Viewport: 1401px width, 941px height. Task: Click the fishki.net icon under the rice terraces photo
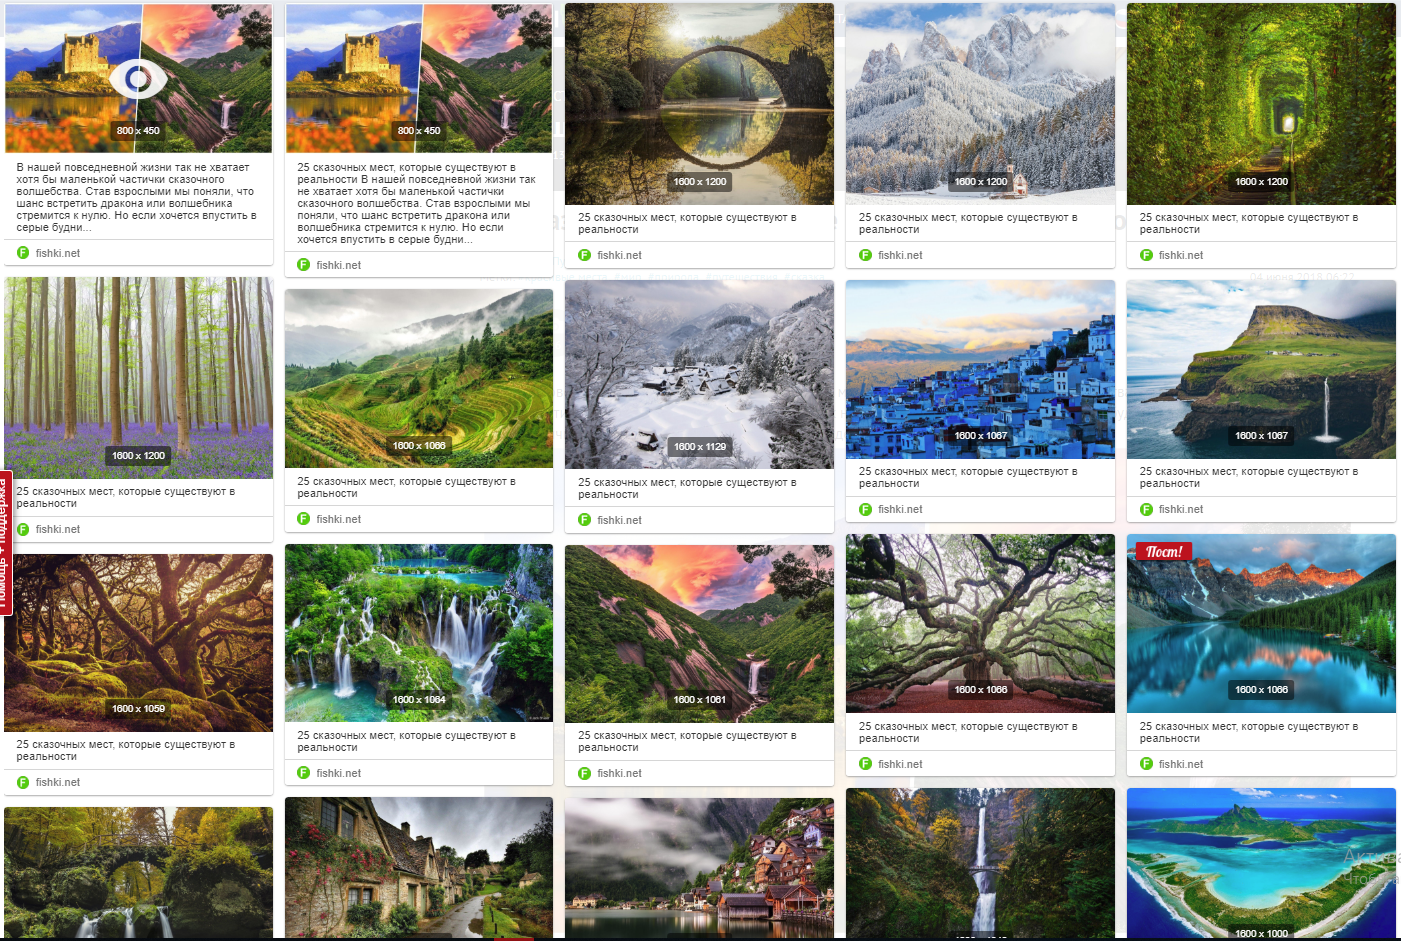304,519
